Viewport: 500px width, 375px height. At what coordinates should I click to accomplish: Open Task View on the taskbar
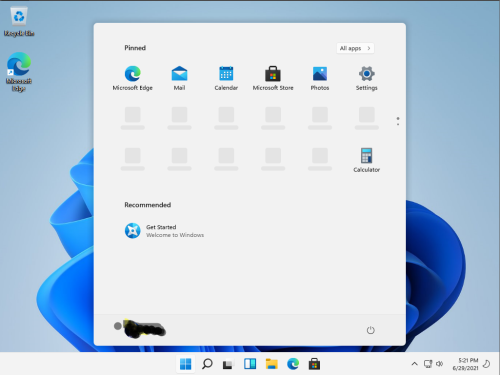pos(228,364)
